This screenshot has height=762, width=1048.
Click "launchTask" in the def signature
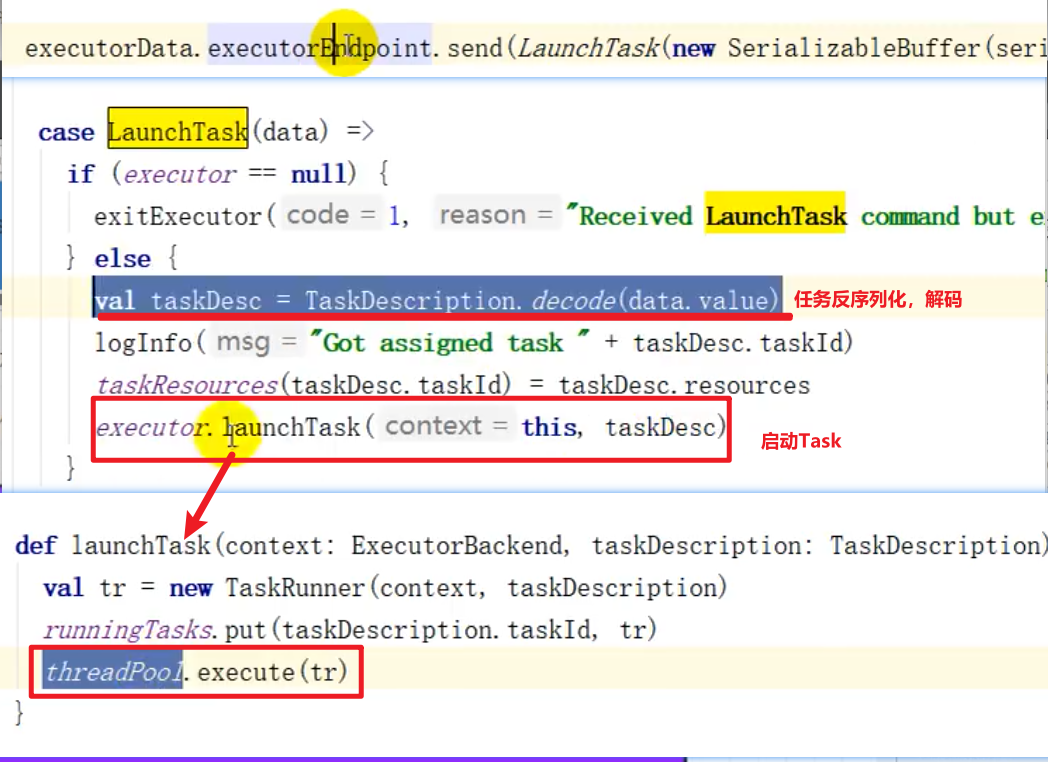point(141,545)
